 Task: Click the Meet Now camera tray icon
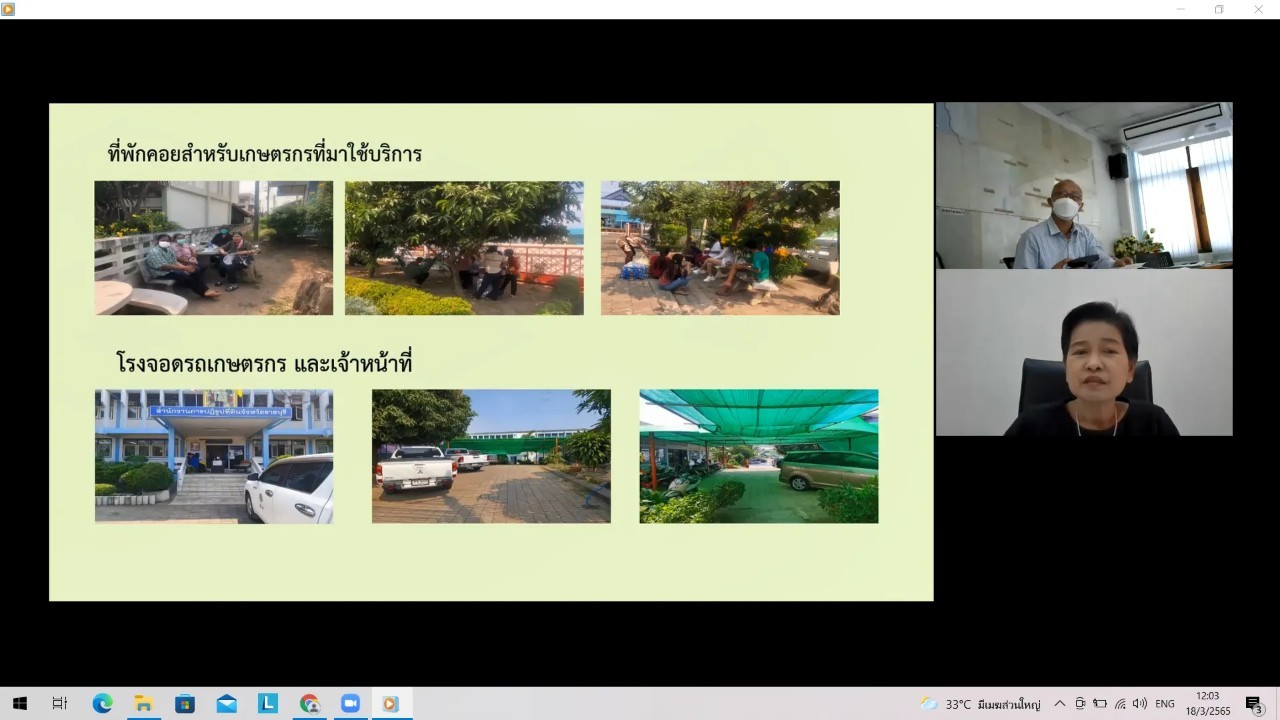pos(1080,704)
